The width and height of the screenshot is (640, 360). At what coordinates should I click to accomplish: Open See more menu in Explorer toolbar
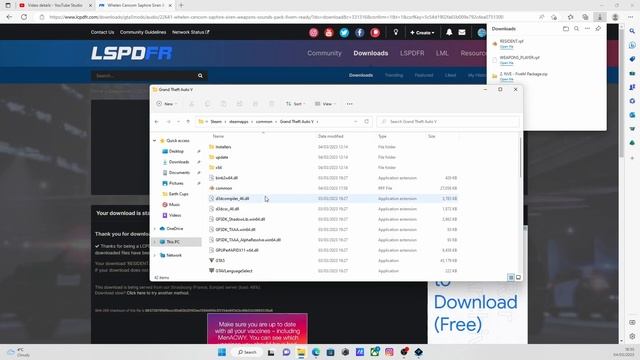click(x=349, y=104)
